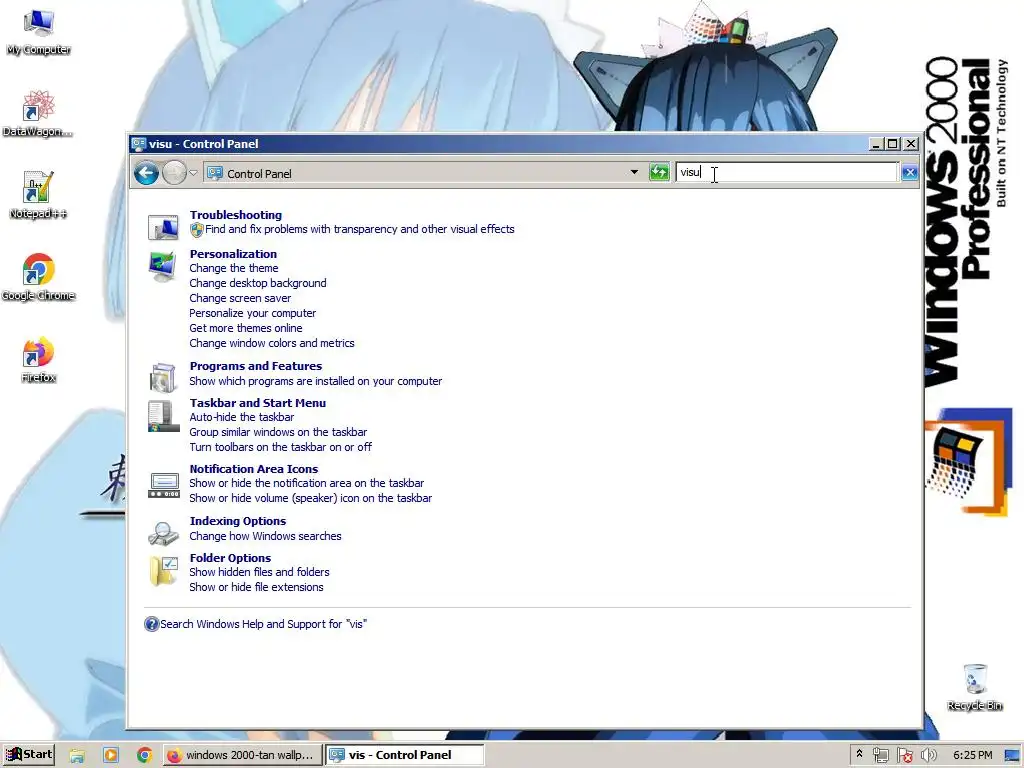Viewport: 1024px width, 768px height.
Task: Open Personalize your computer link
Action: click(x=253, y=313)
